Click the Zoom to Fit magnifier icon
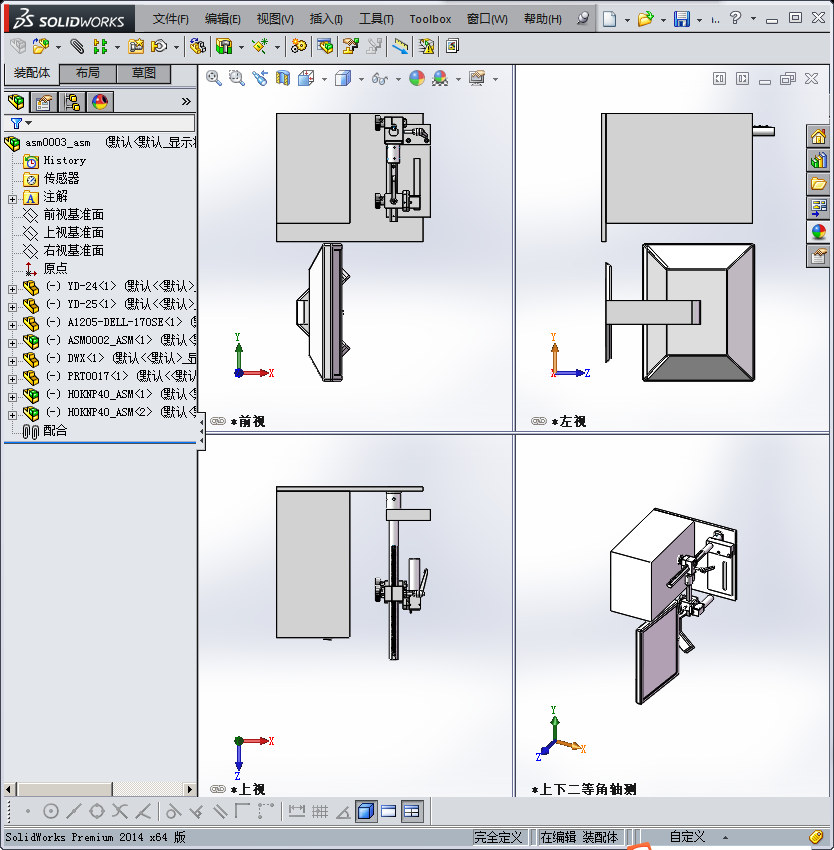834x850 pixels. coord(214,79)
